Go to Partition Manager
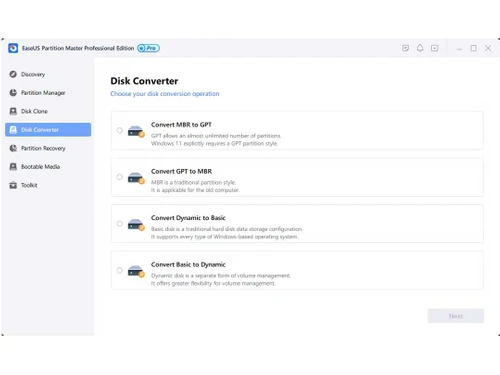 (48, 93)
